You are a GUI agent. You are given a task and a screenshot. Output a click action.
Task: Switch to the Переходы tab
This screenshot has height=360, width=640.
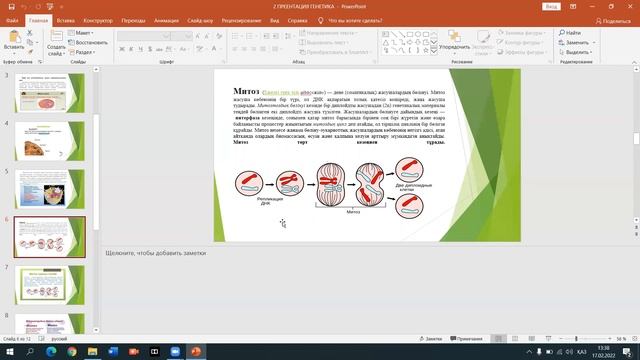(133, 20)
